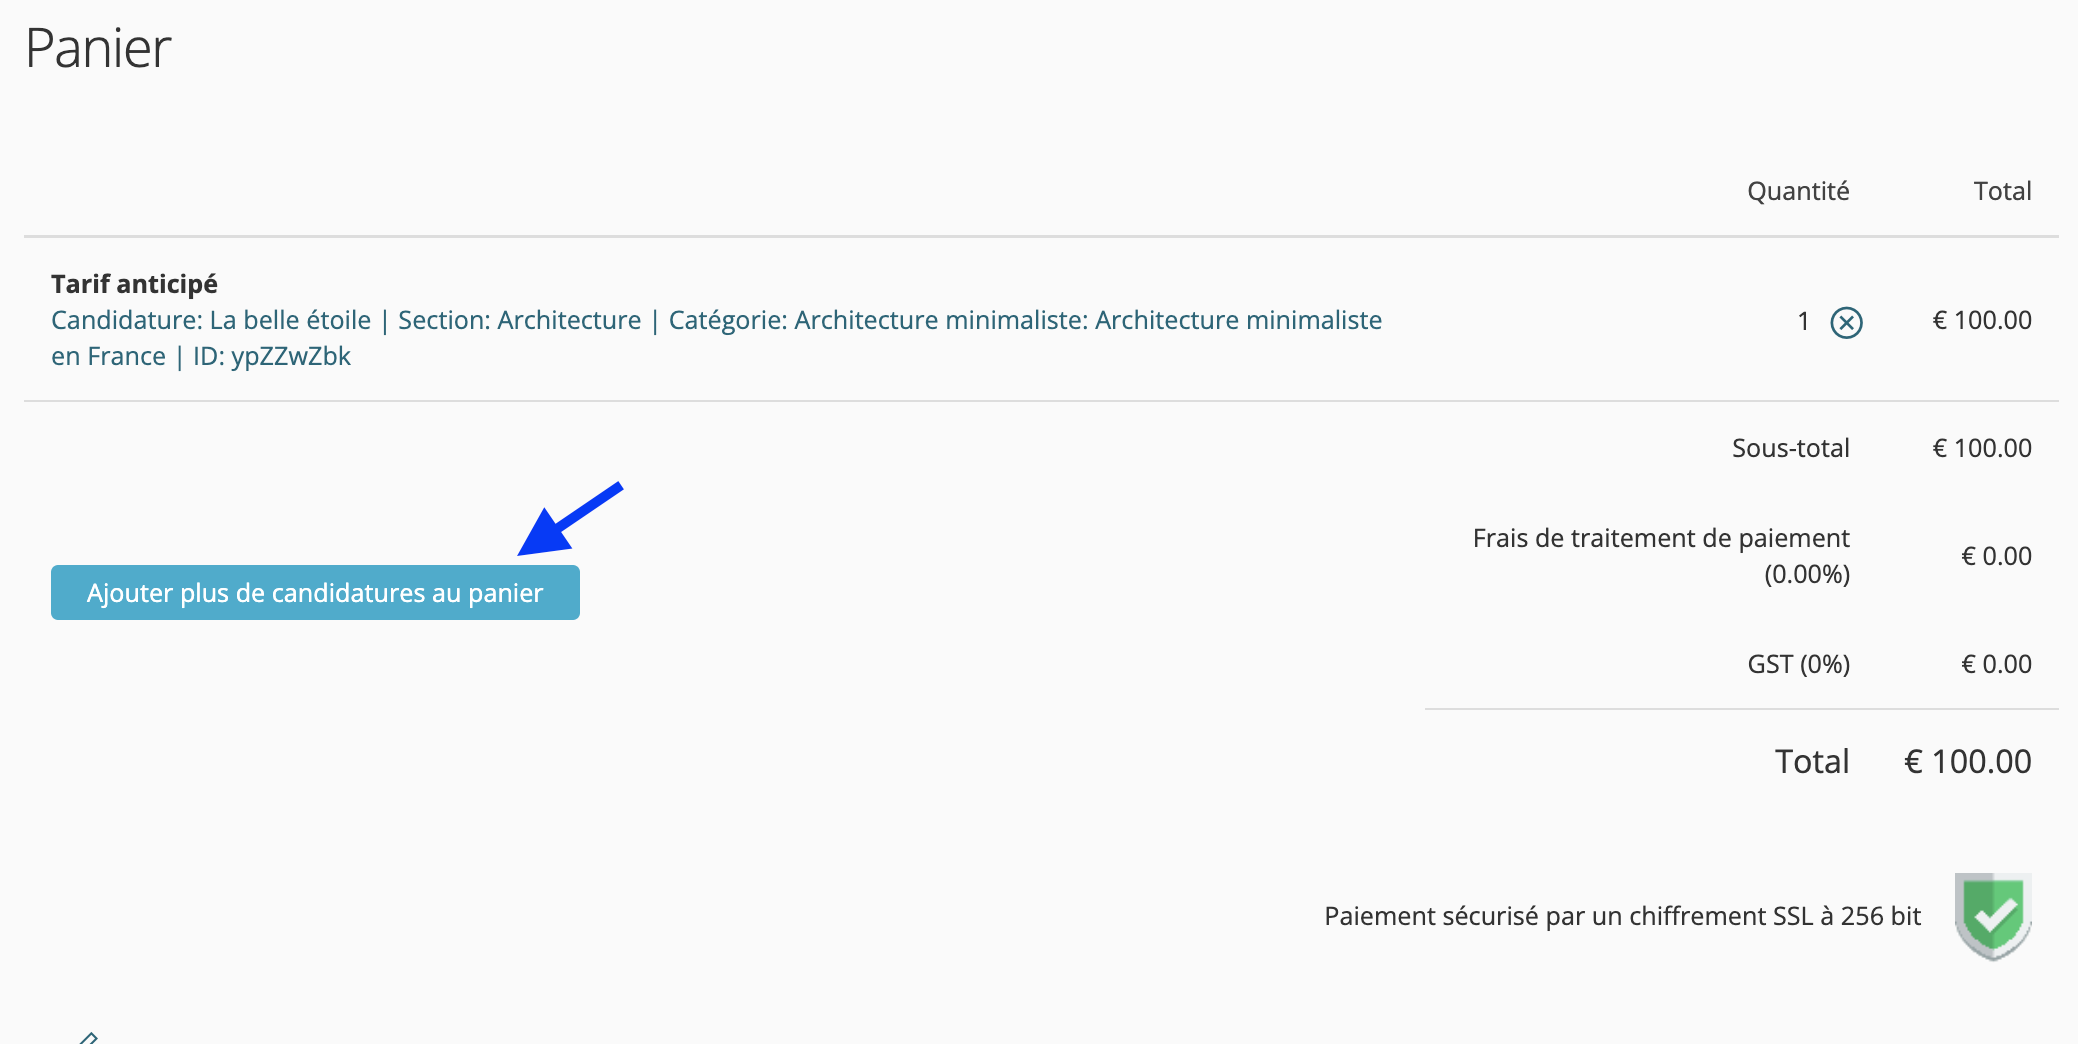Click the green SSL security shield icon
The image size is (2078, 1044).
pos(1993,916)
